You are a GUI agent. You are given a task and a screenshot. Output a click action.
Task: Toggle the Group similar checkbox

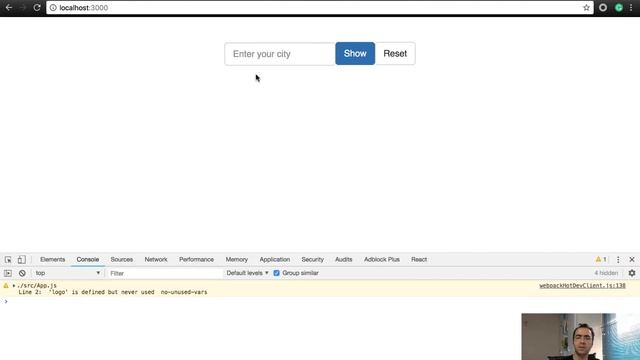click(x=276, y=273)
